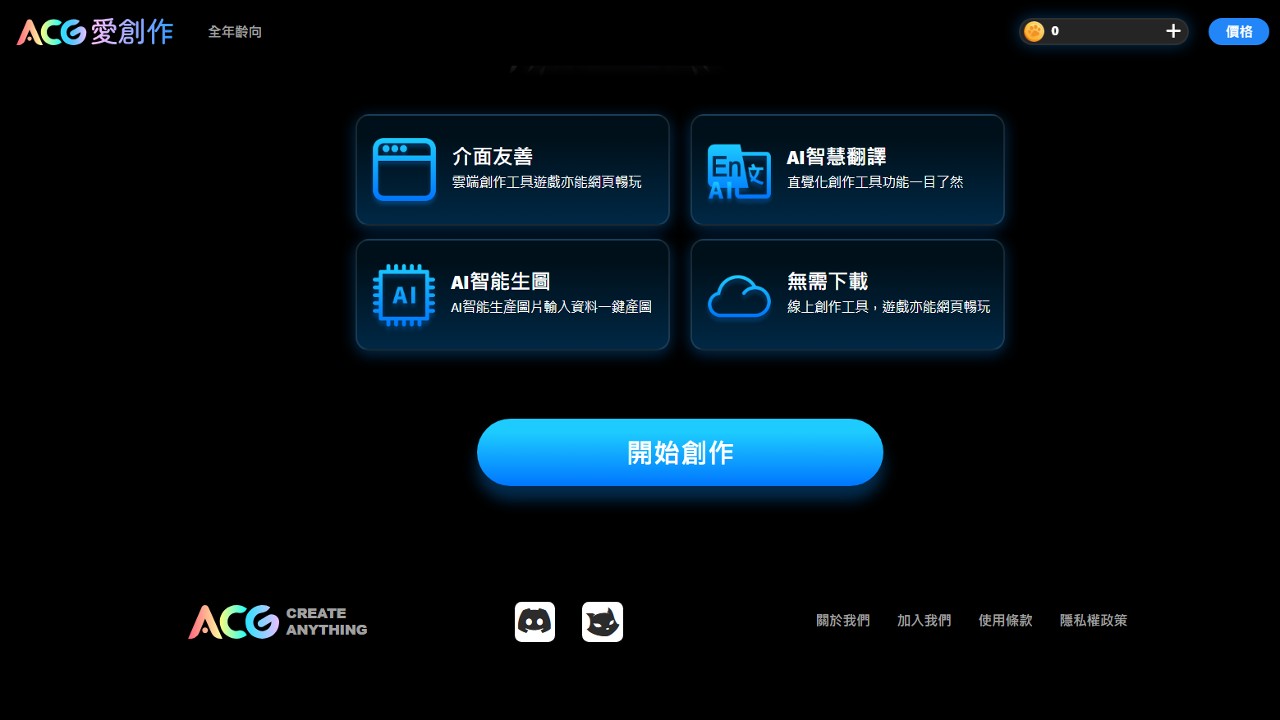Select the AI智慧翻譯 card title
This screenshot has height=720, width=1280.
[x=836, y=157]
